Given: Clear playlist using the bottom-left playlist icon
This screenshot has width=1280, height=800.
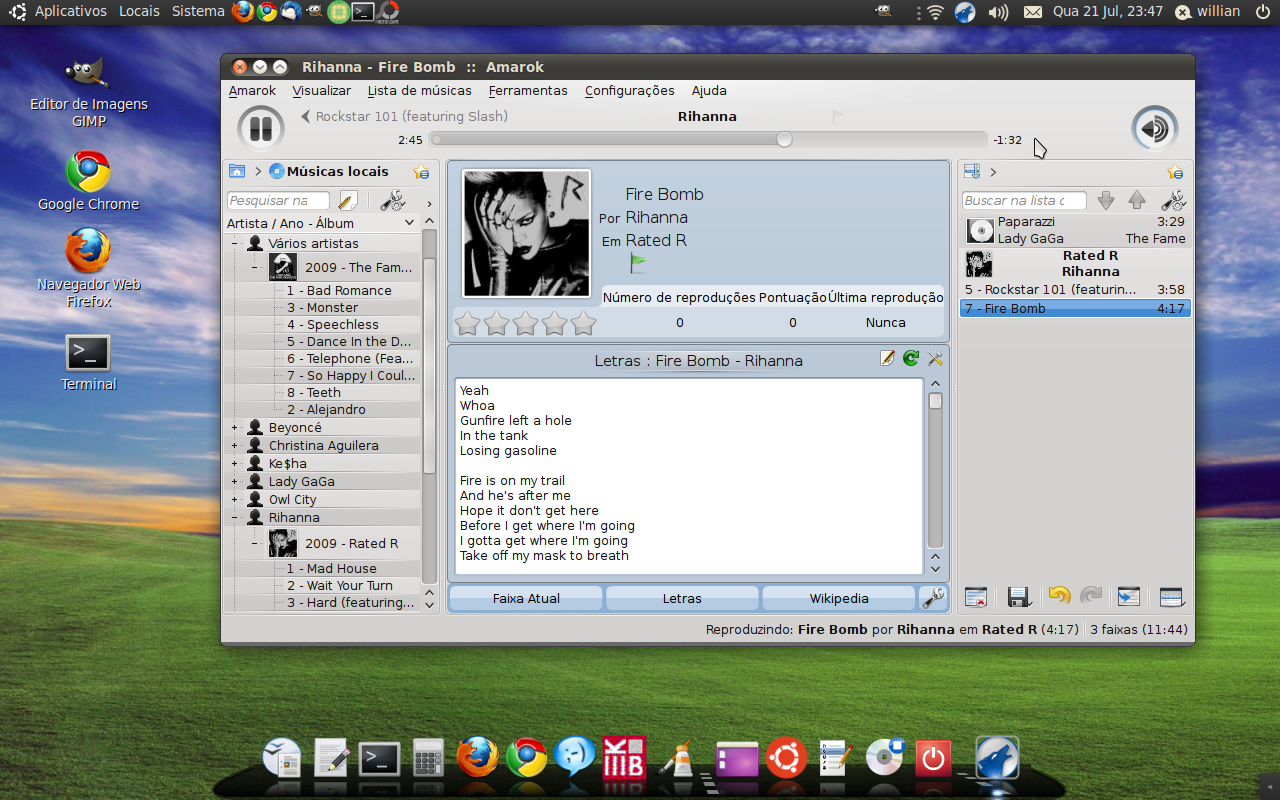Looking at the screenshot, I should click(976, 597).
